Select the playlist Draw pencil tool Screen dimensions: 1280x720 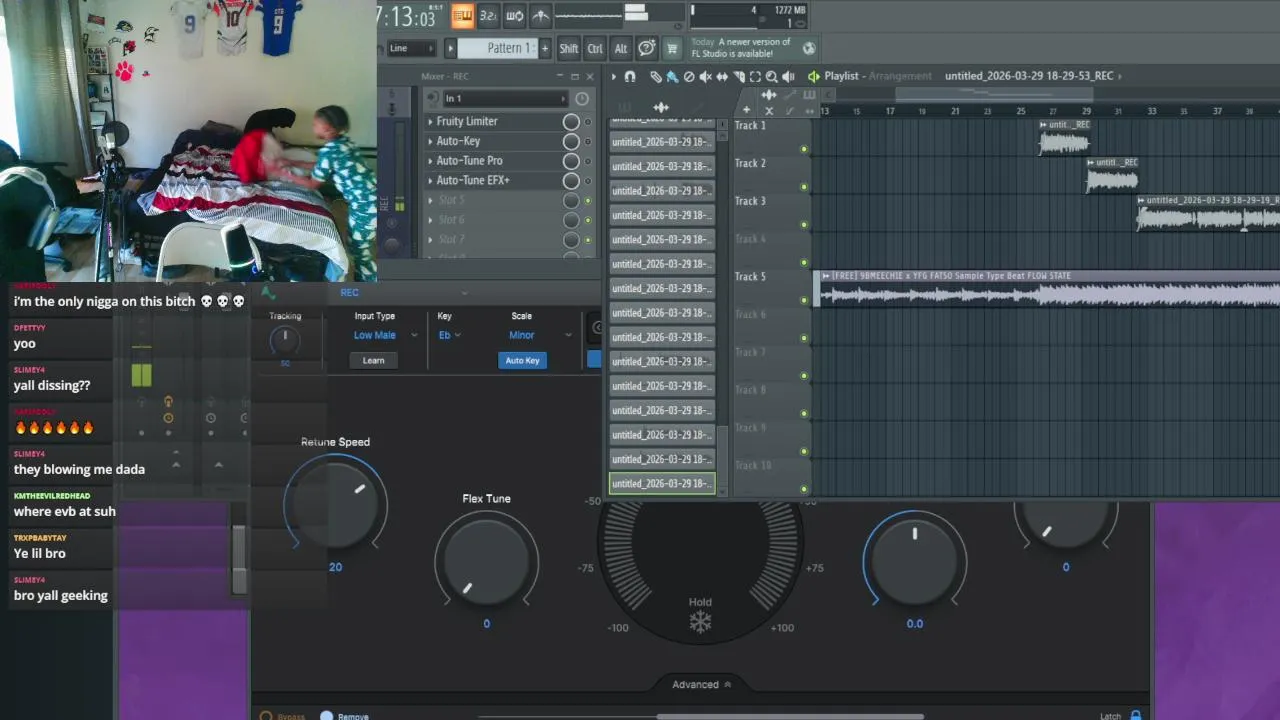click(x=655, y=76)
